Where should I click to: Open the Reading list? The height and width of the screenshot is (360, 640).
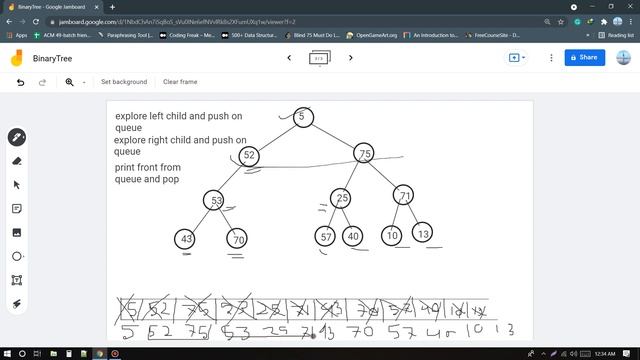click(x=616, y=36)
